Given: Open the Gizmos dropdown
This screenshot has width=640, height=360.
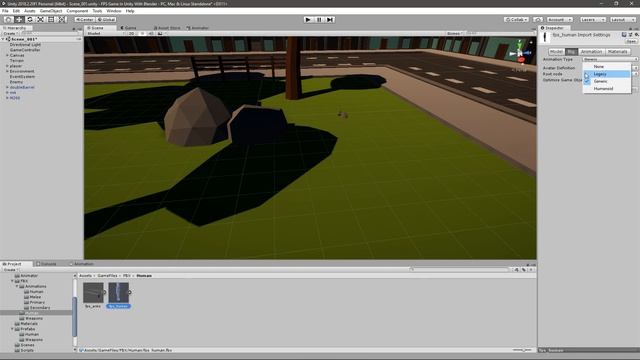Looking at the screenshot, I should click(x=454, y=33).
